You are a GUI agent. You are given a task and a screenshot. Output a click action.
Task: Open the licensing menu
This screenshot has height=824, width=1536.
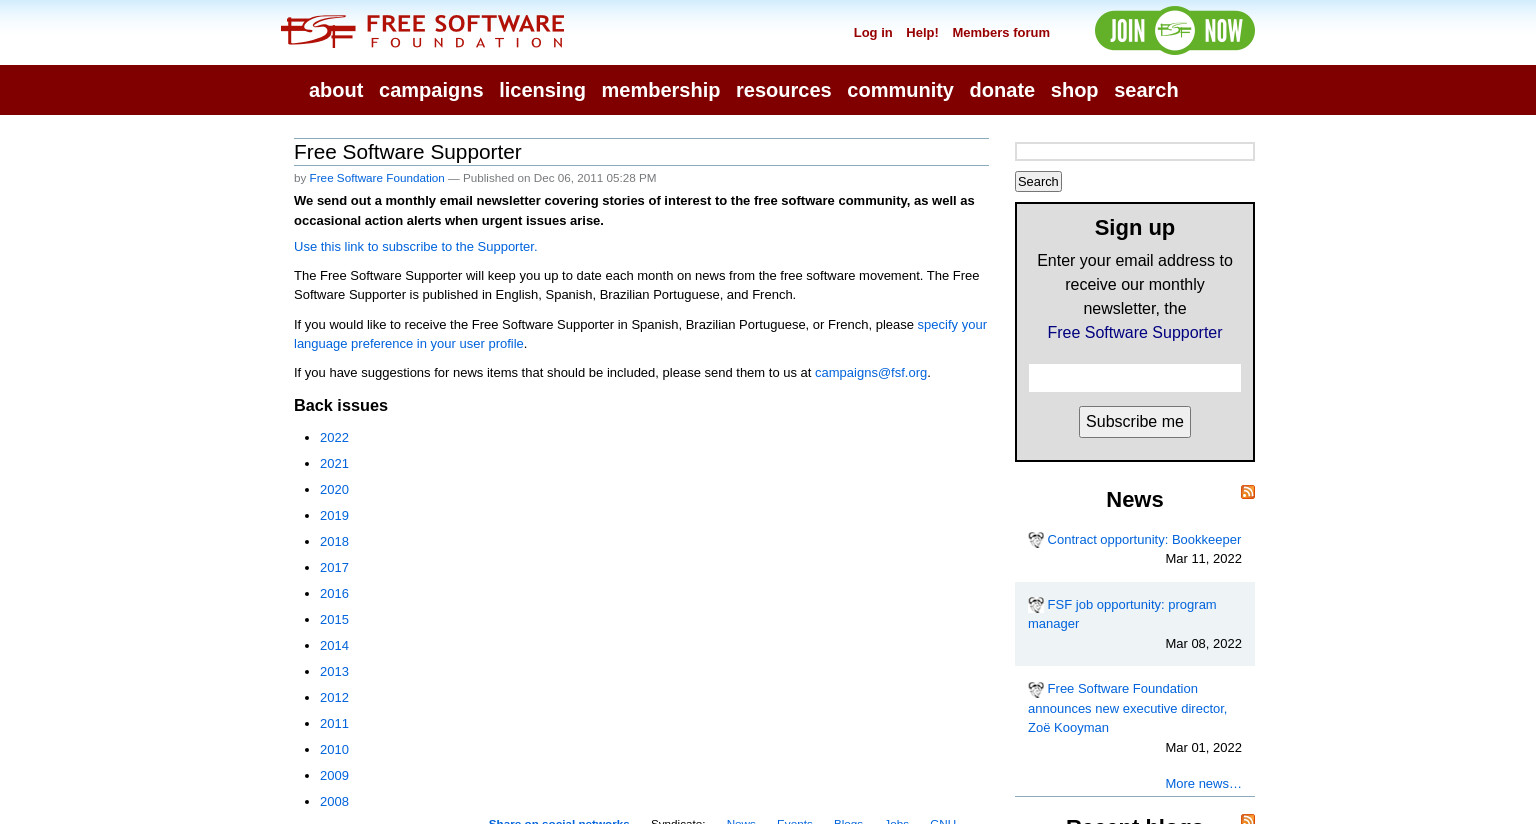pyautogui.click(x=542, y=90)
